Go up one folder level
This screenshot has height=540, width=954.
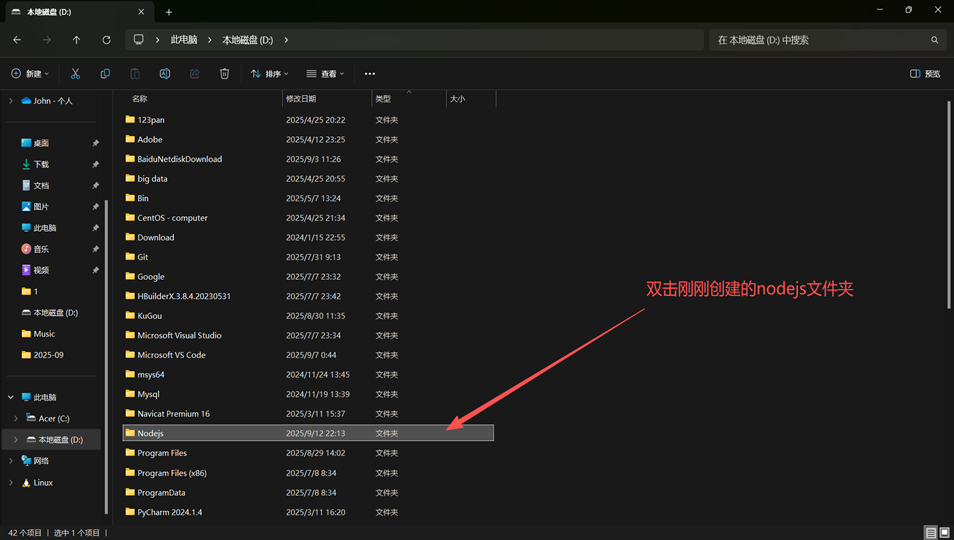click(x=77, y=40)
